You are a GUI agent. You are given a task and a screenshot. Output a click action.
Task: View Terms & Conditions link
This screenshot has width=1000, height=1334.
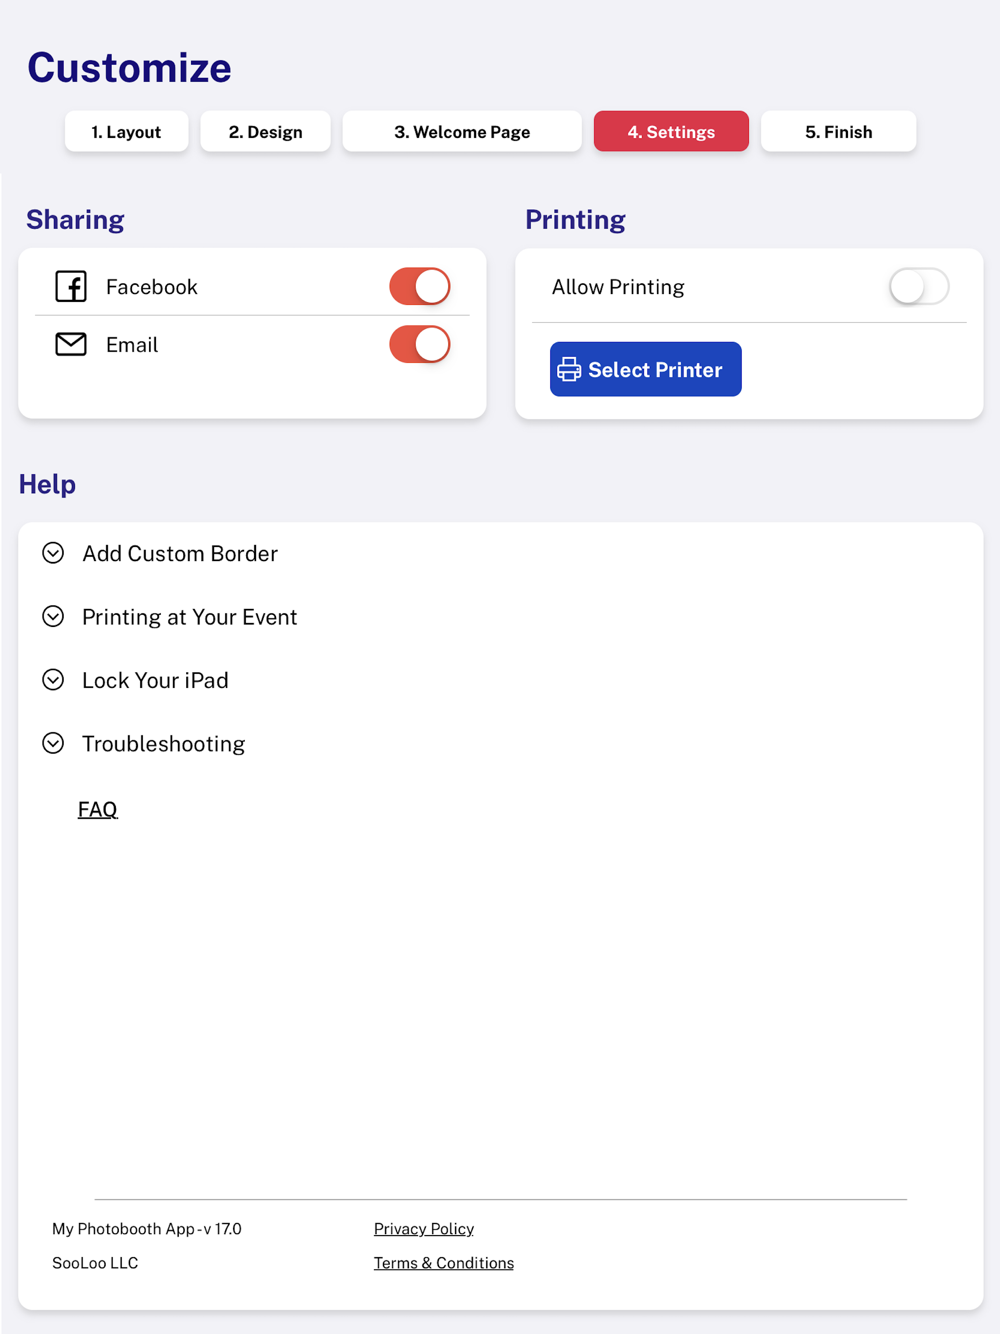444,1263
